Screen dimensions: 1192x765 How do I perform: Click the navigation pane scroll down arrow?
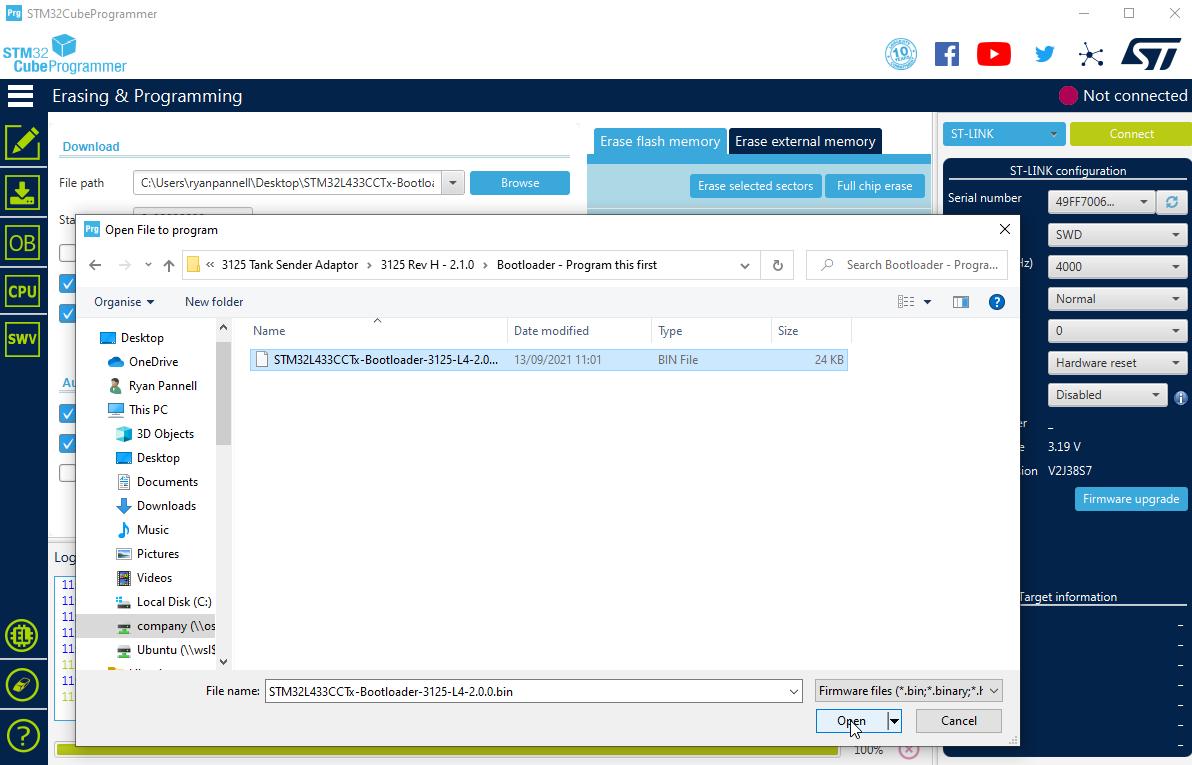click(x=224, y=662)
